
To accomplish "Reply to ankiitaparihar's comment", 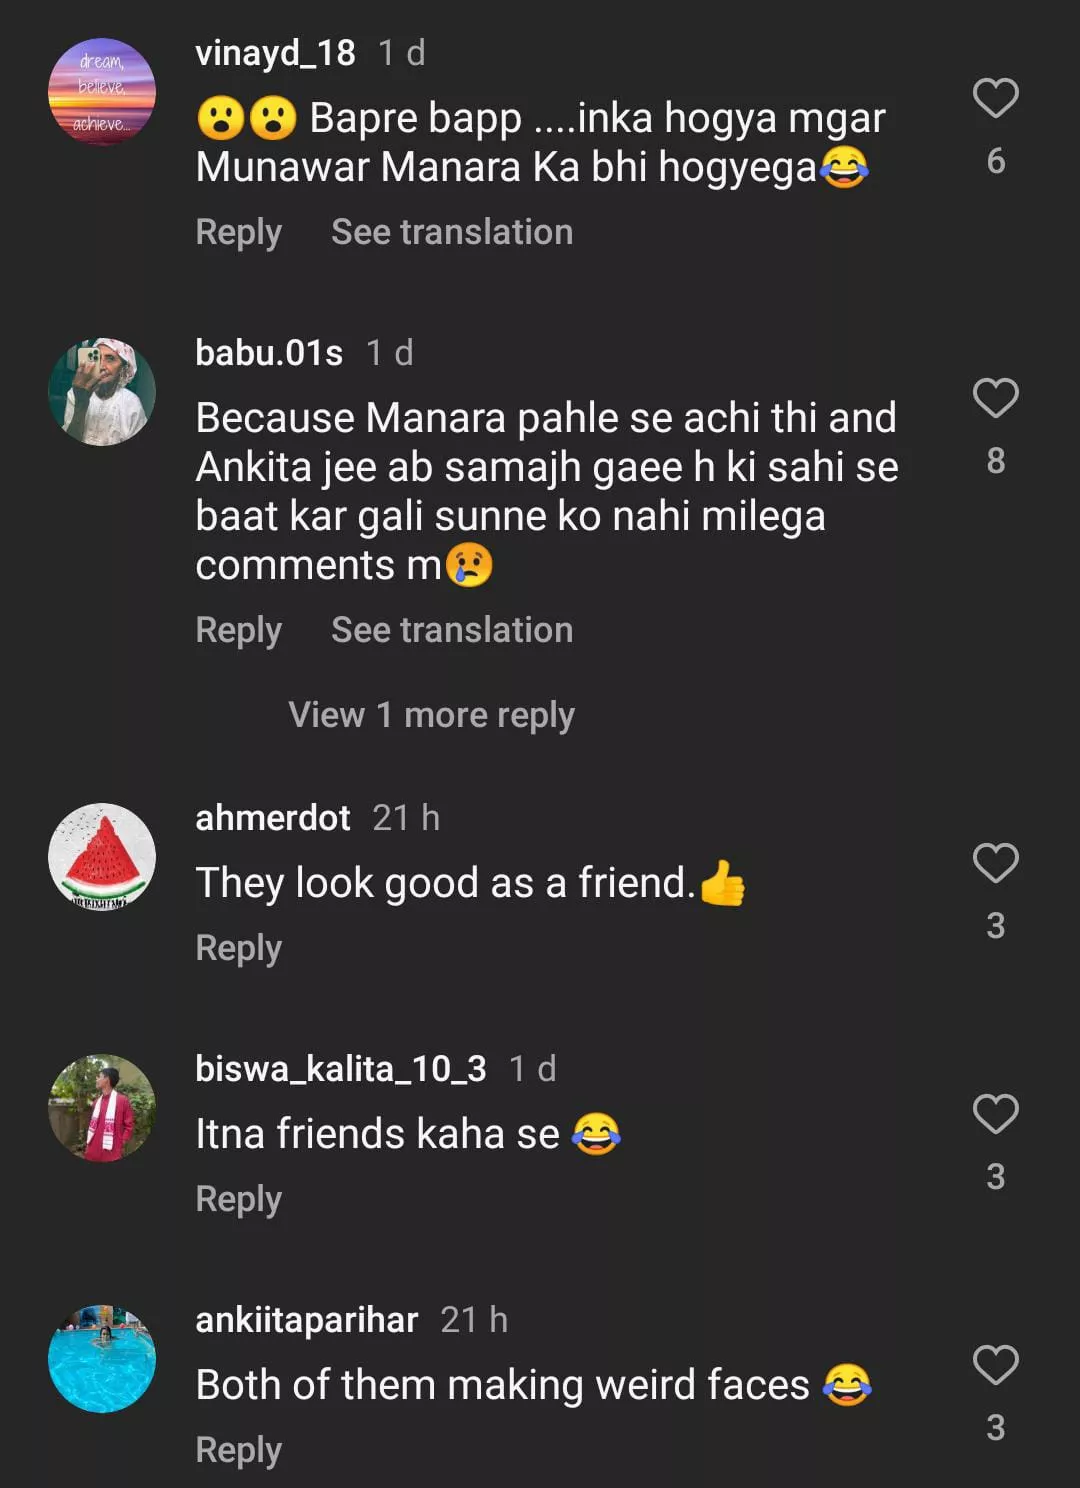I will [238, 1450].
